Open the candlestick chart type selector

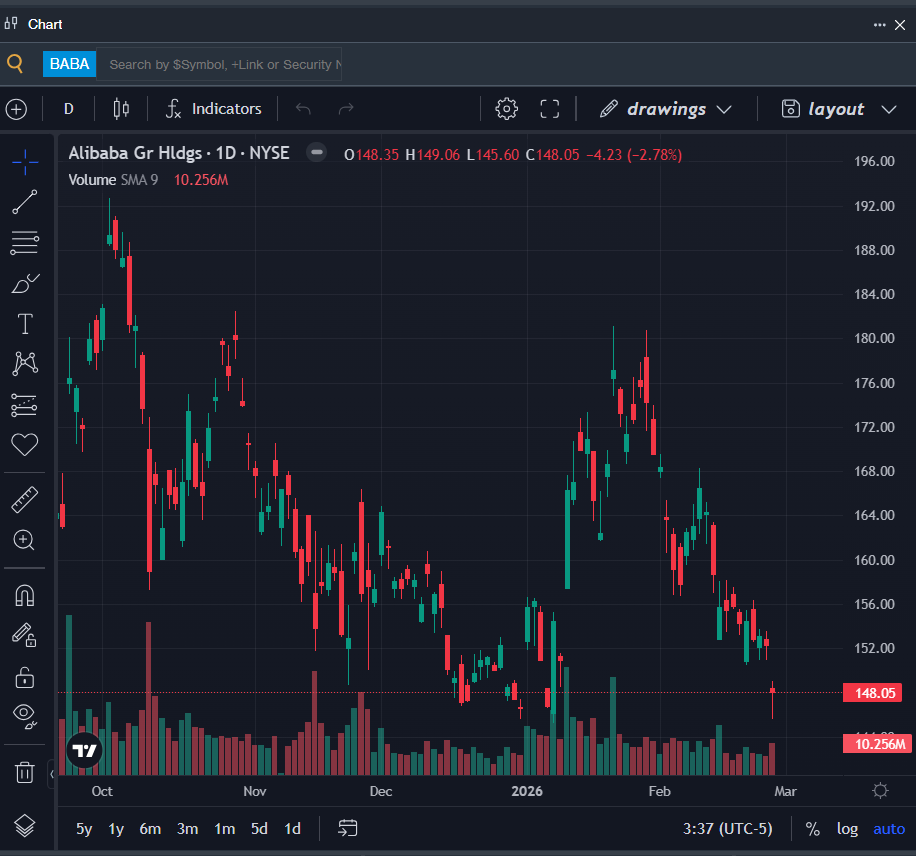pos(121,109)
